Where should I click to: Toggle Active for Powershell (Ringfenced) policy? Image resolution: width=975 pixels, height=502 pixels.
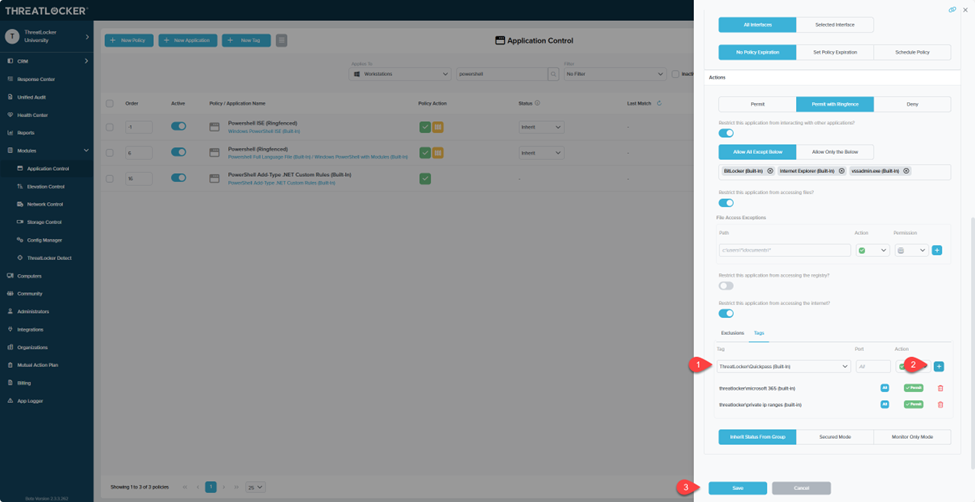coord(178,152)
